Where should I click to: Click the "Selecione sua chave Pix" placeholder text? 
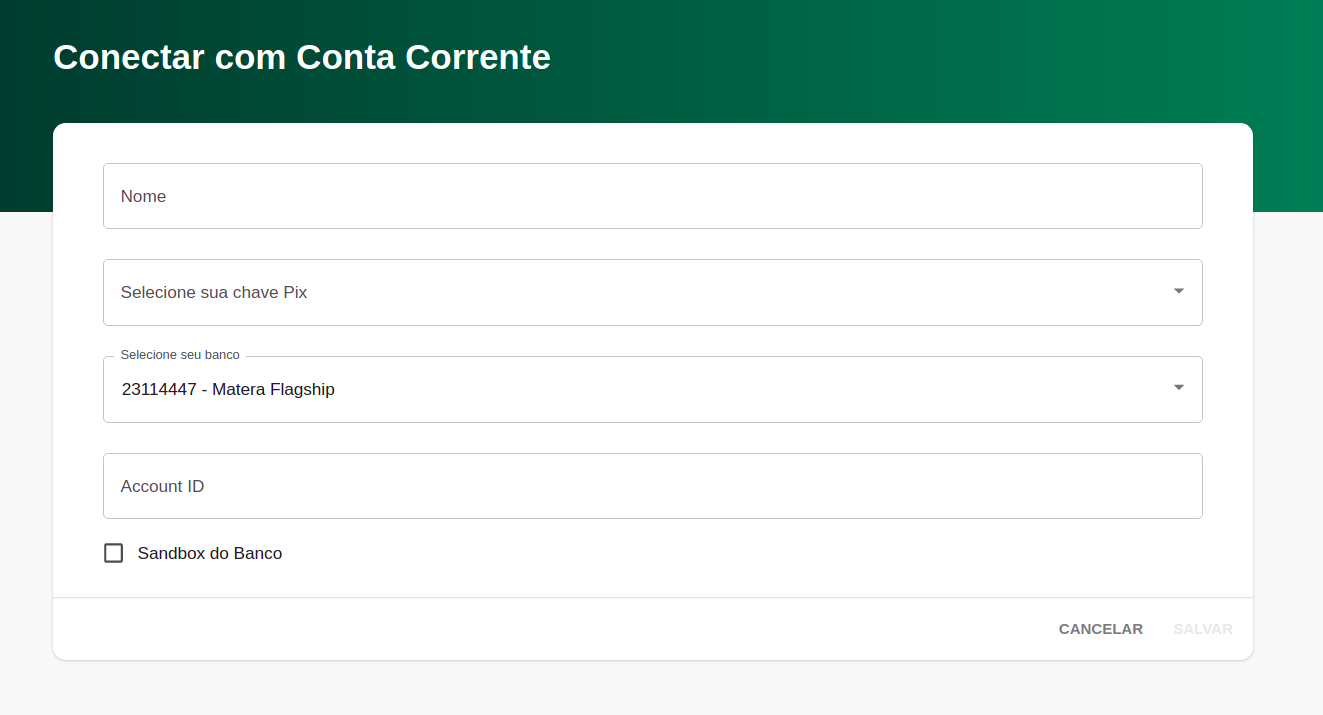click(213, 292)
